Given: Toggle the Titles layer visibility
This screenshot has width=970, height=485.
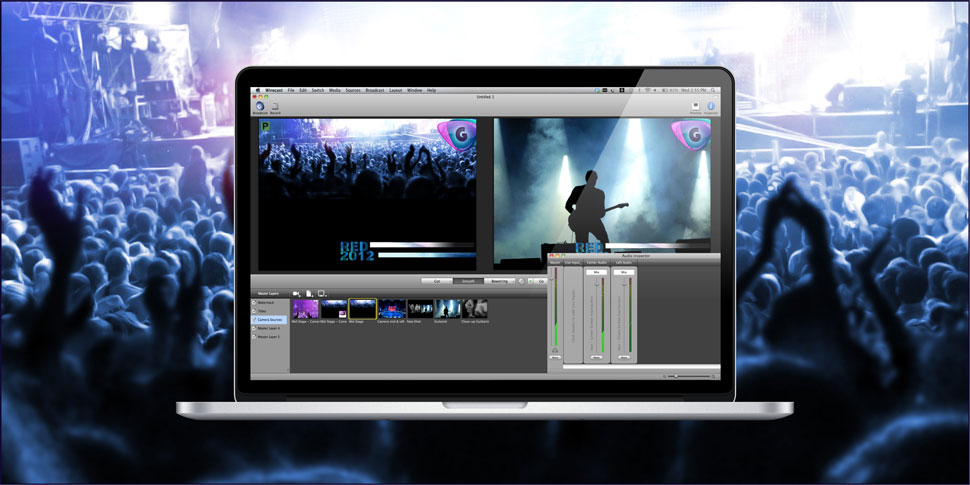Looking at the screenshot, I should [x=254, y=311].
